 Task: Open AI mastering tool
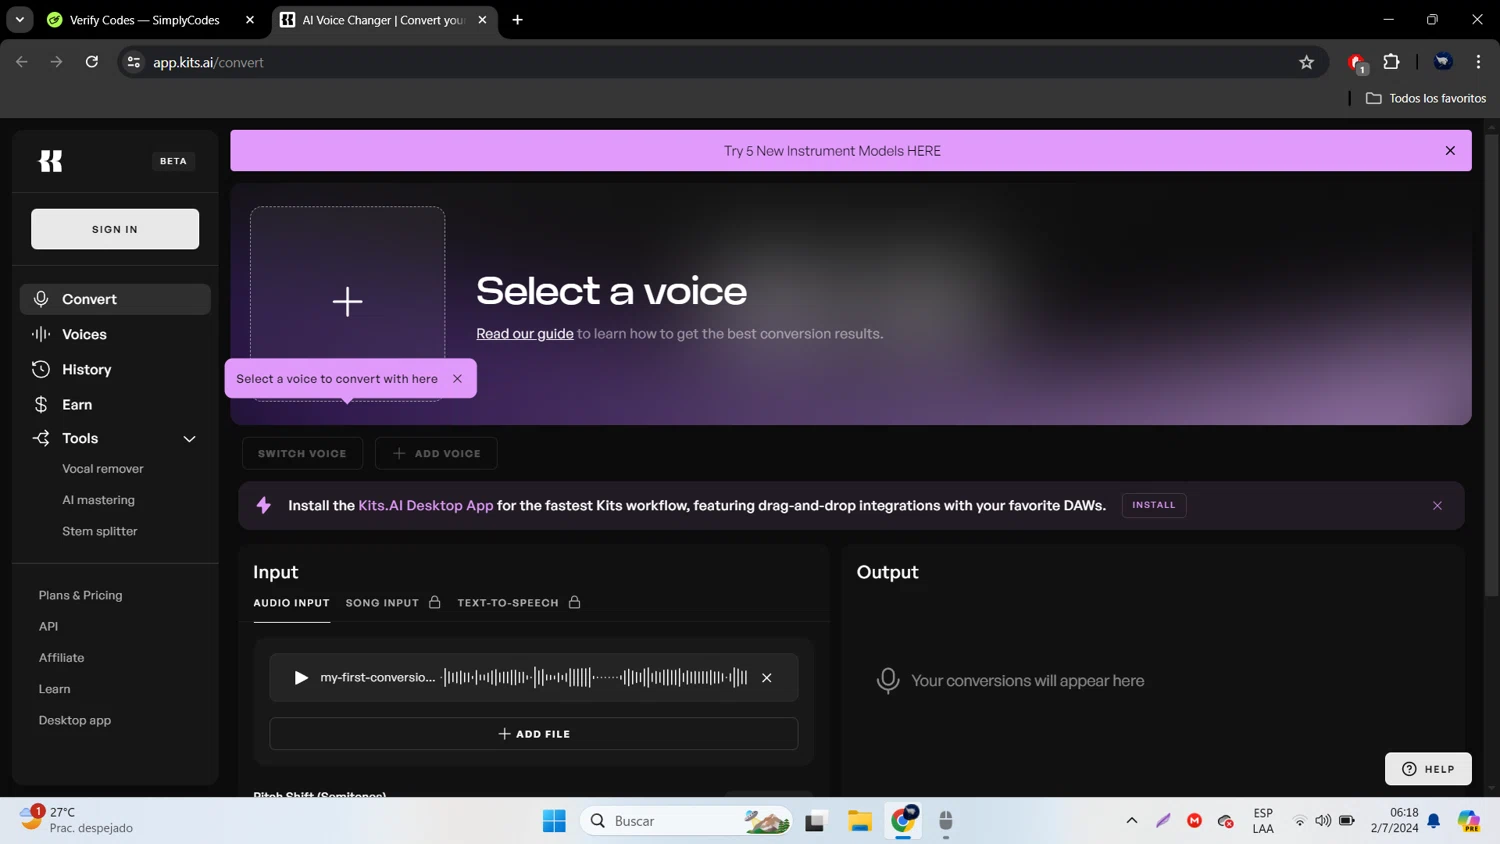click(x=98, y=500)
